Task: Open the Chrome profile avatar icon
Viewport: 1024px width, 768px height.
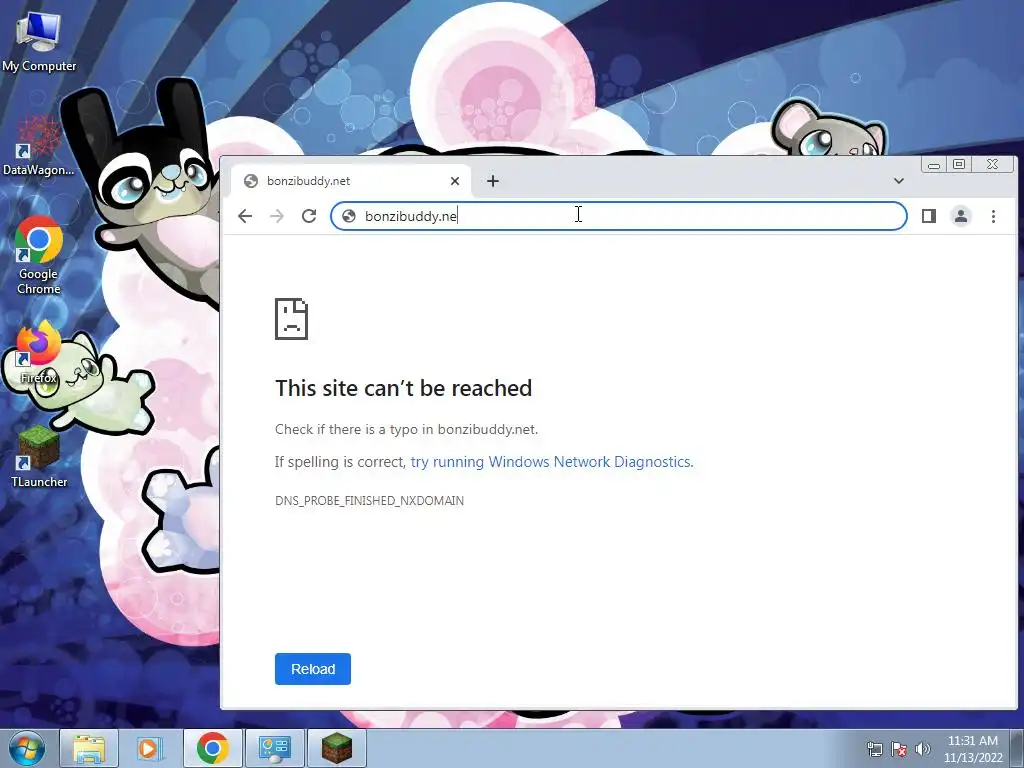Action: (961, 216)
